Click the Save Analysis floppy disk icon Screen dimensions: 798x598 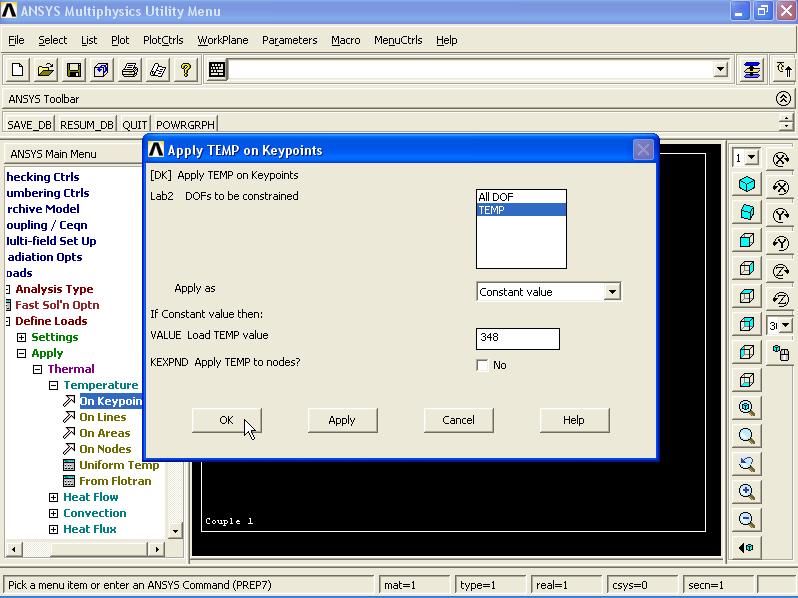point(74,70)
